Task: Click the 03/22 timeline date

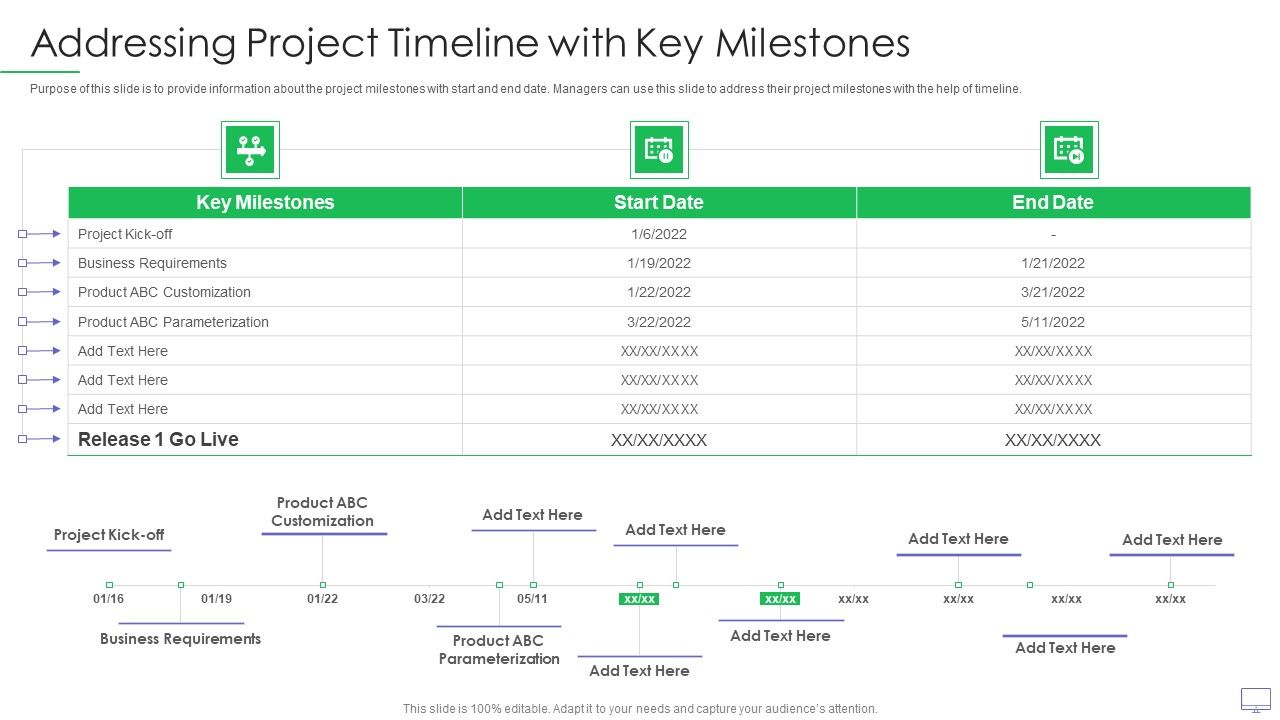Action: pos(429,599)
